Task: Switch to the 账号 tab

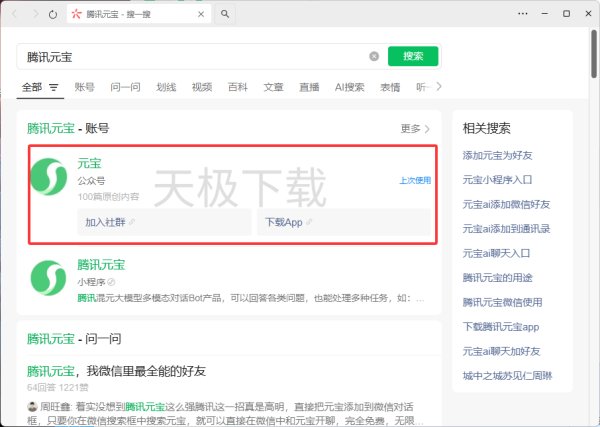Action: (84, 88)
